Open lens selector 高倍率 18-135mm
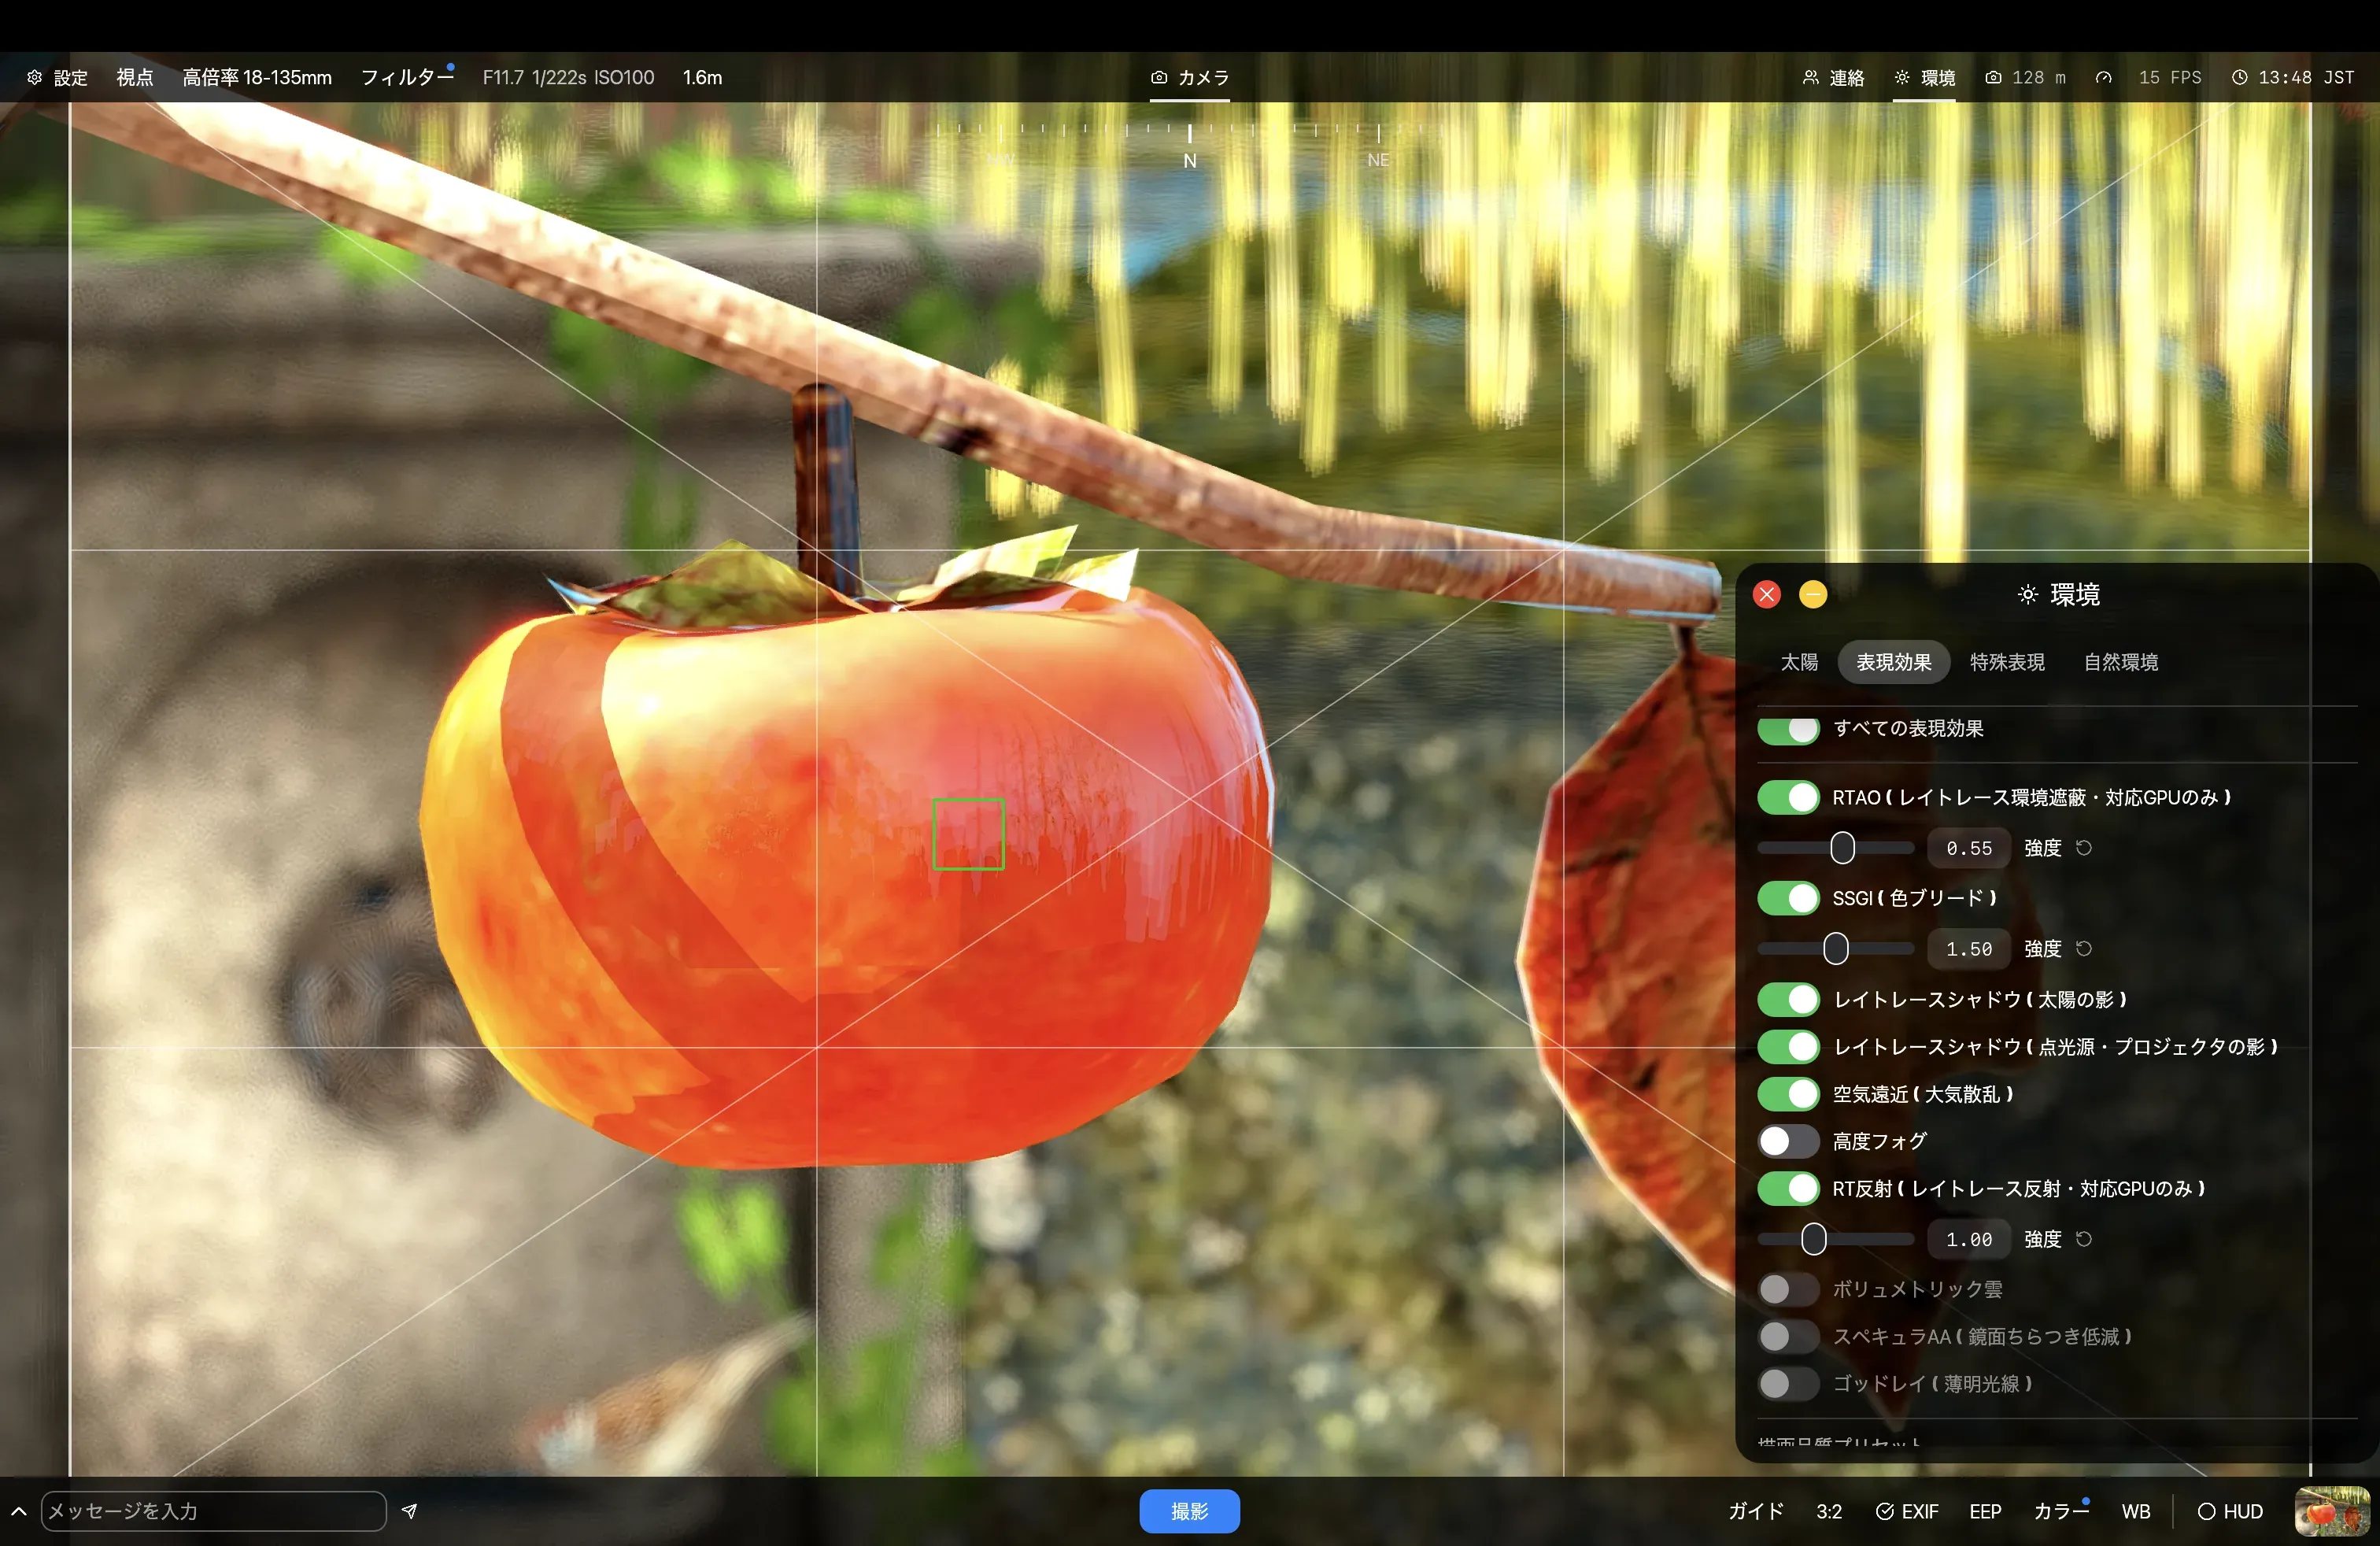The width and height of the screenshot is (2380, 1546). [x=257, y=77]
